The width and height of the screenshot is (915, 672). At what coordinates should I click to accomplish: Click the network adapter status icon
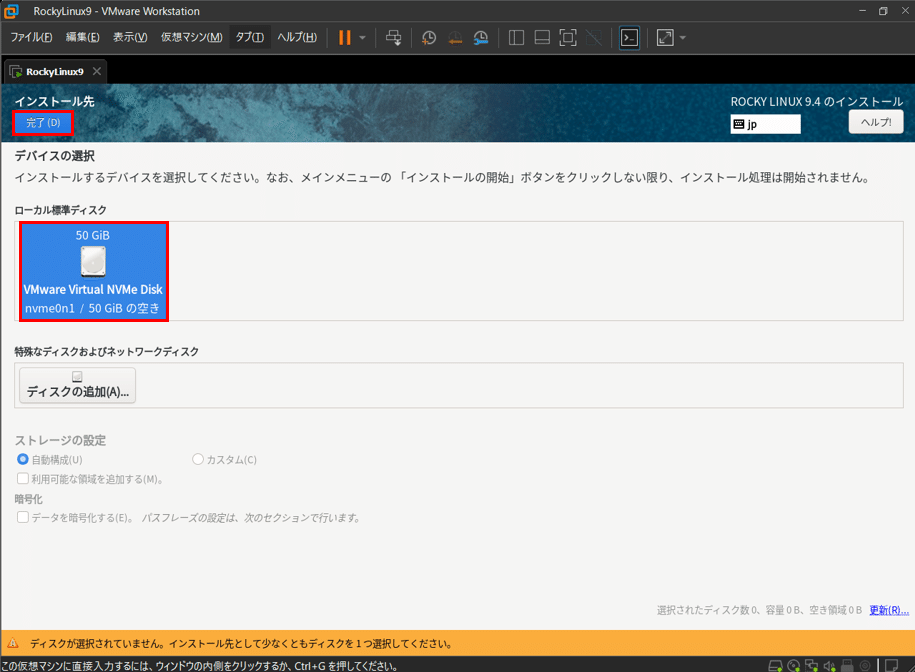[x=812, y=666]
